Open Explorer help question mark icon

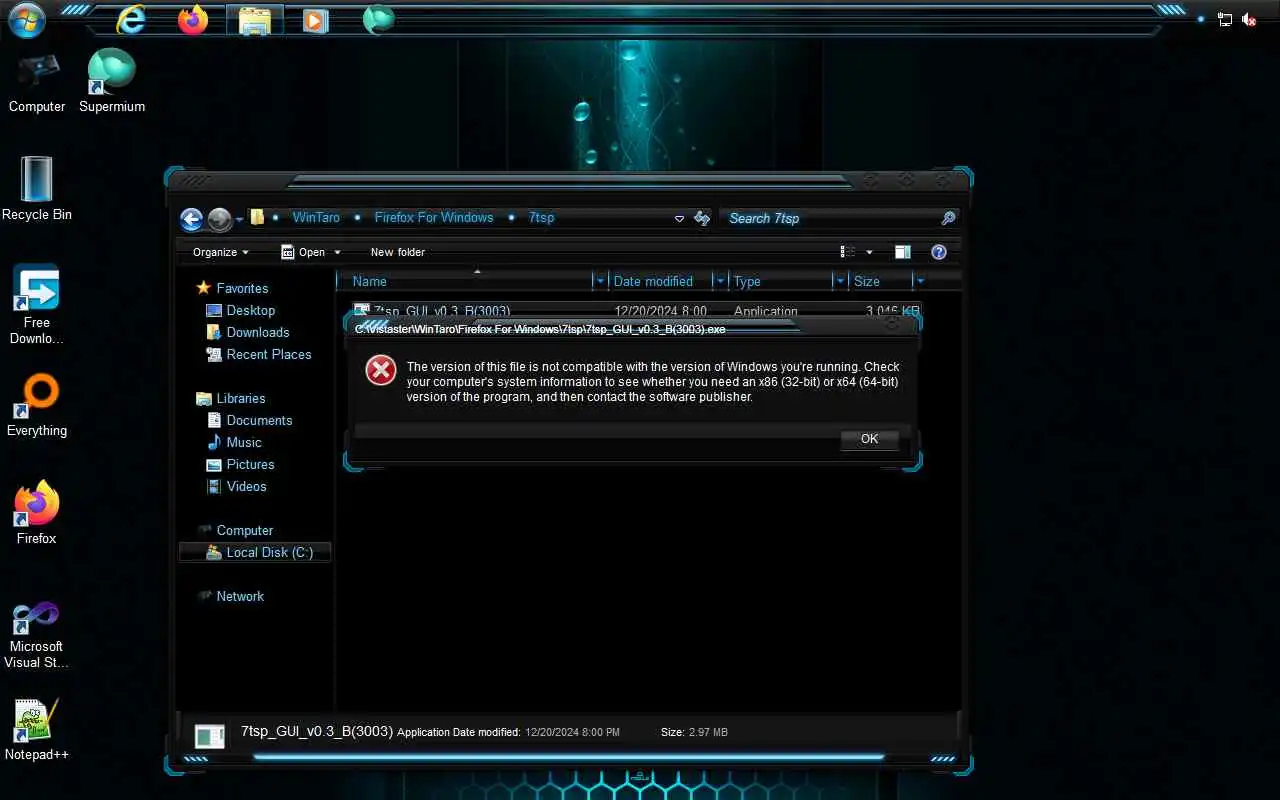click(x=939, y=252)
